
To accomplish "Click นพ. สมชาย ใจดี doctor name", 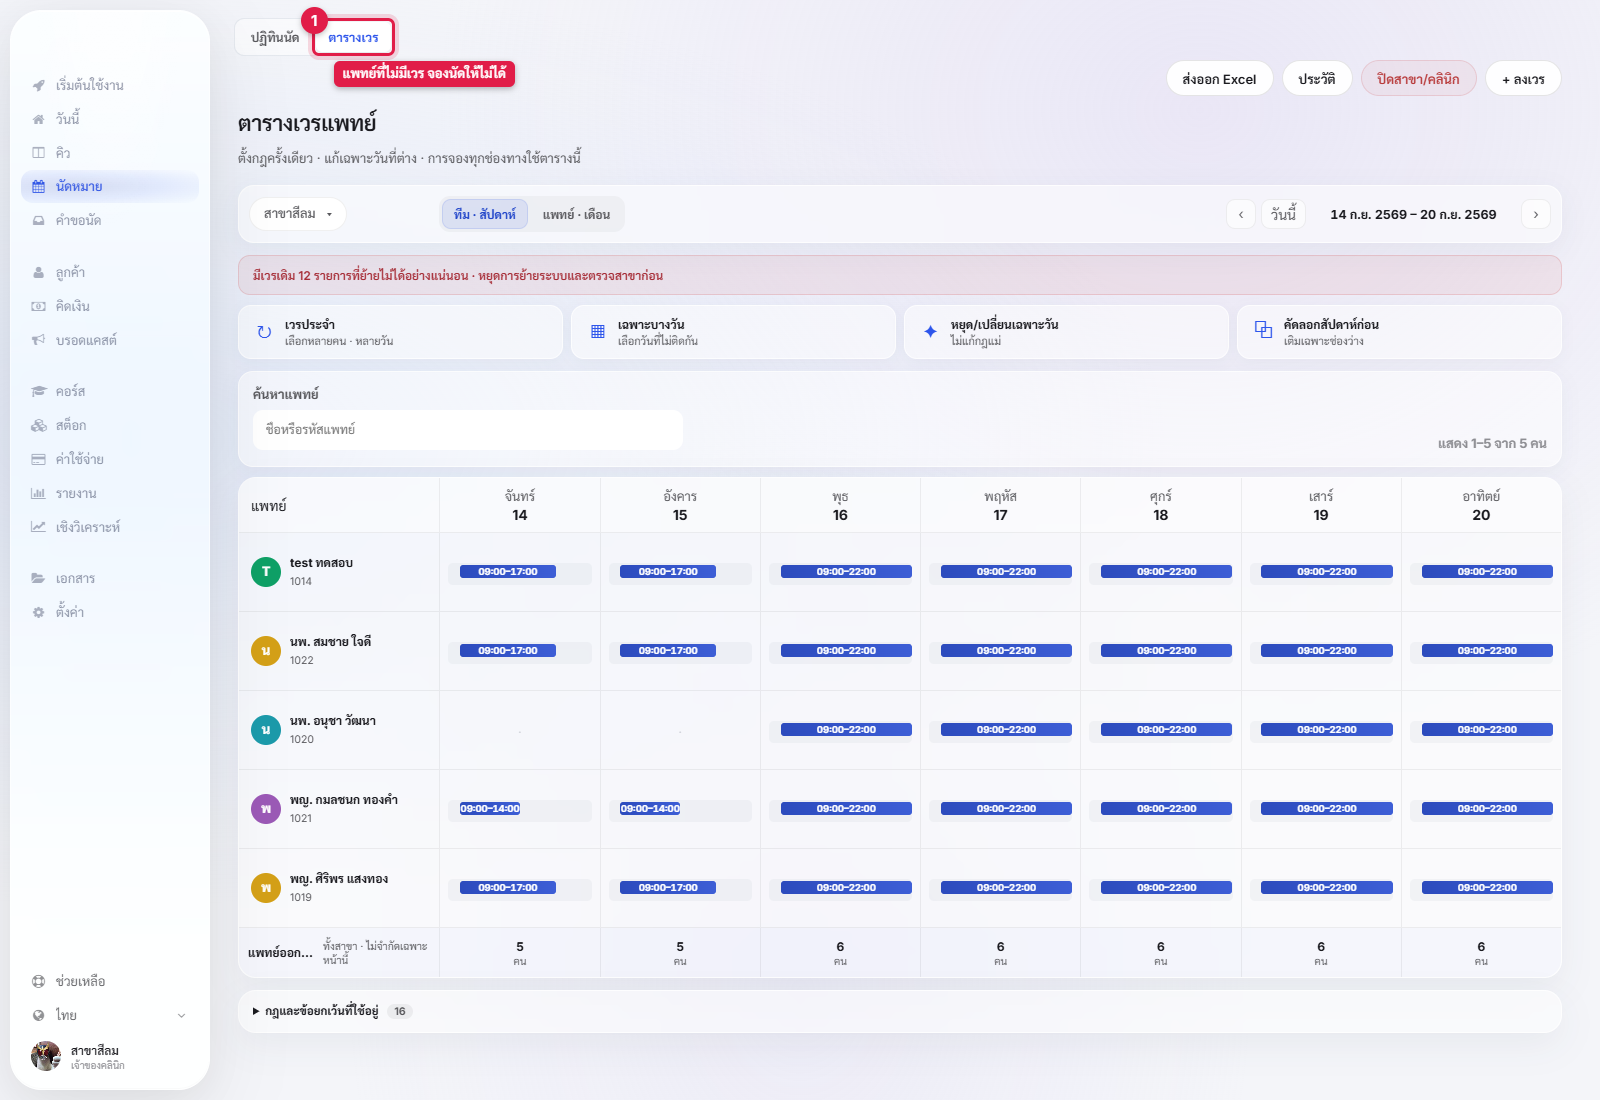I will 330,642.
